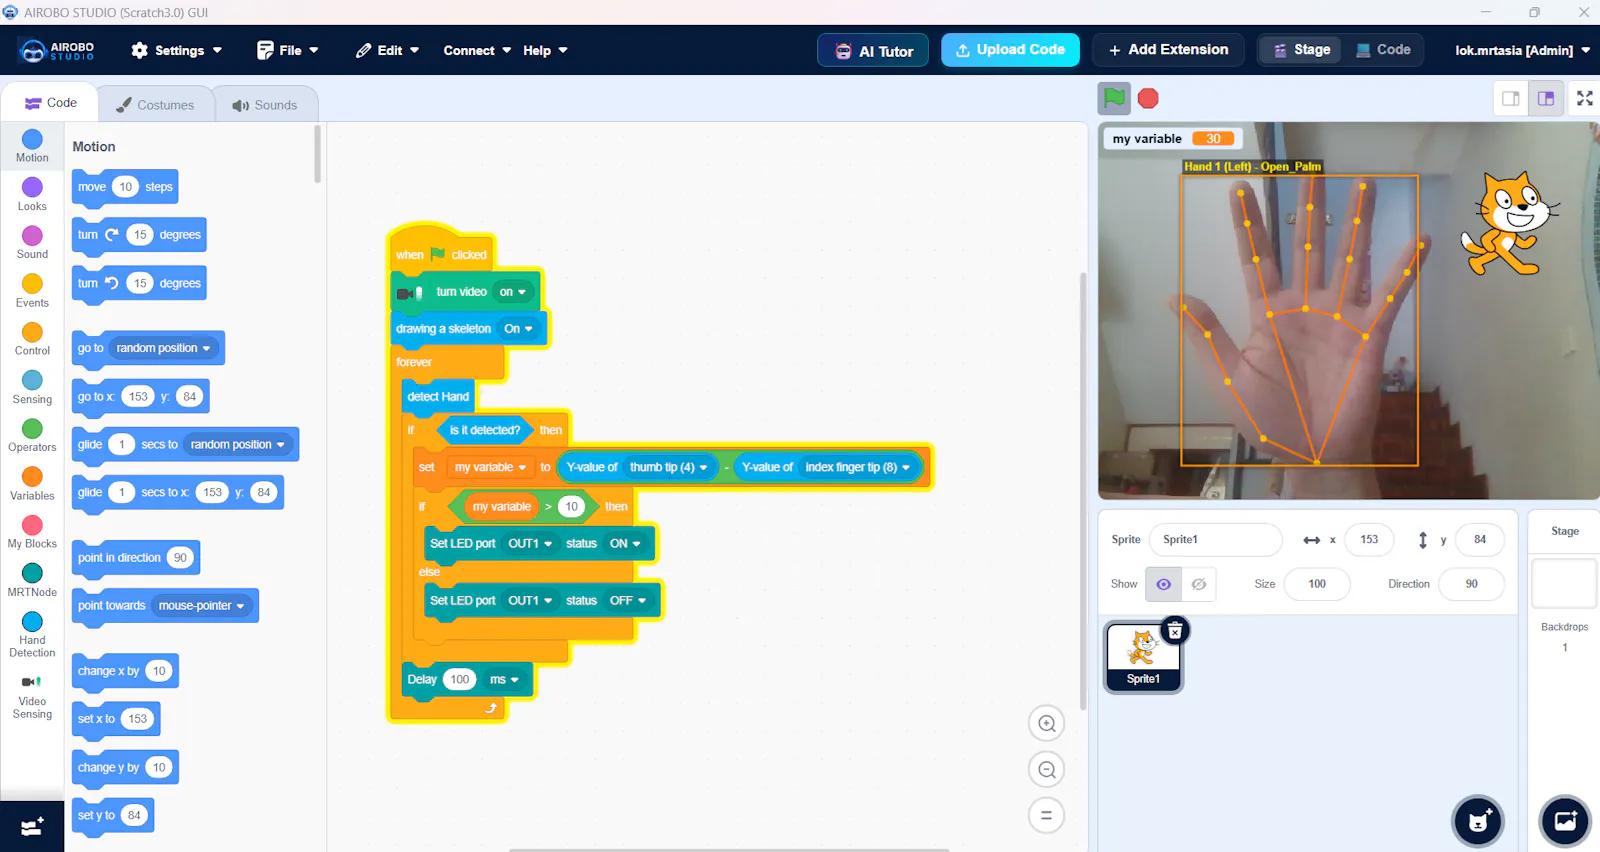Click the block palette scrollbar
Image resolution: width=1600 pixels, height=852 pixels.
click(318, 155)
